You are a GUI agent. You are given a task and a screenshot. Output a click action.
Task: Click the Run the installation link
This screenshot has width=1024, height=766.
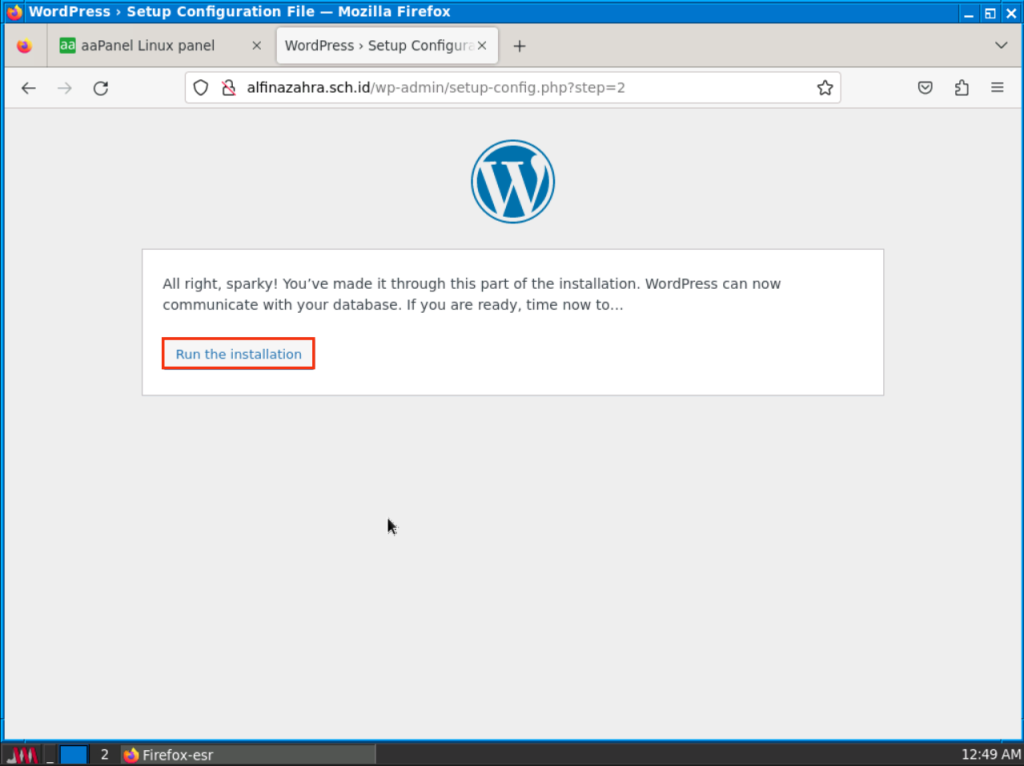(x=238, y=354)
